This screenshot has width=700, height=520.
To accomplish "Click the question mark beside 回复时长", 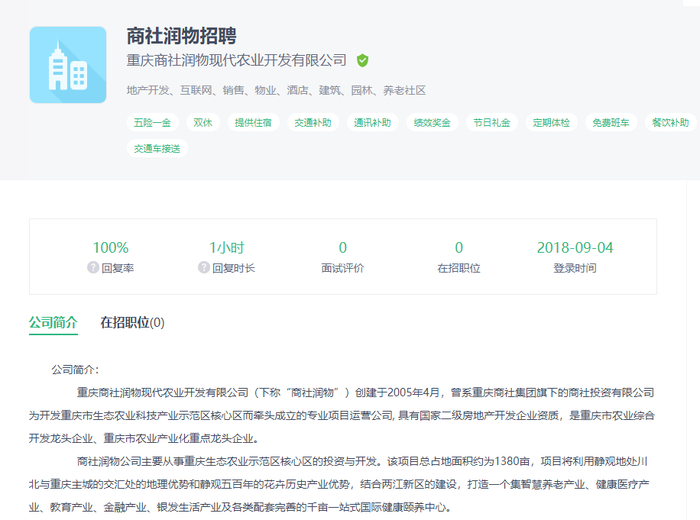I will pos(204,267).
